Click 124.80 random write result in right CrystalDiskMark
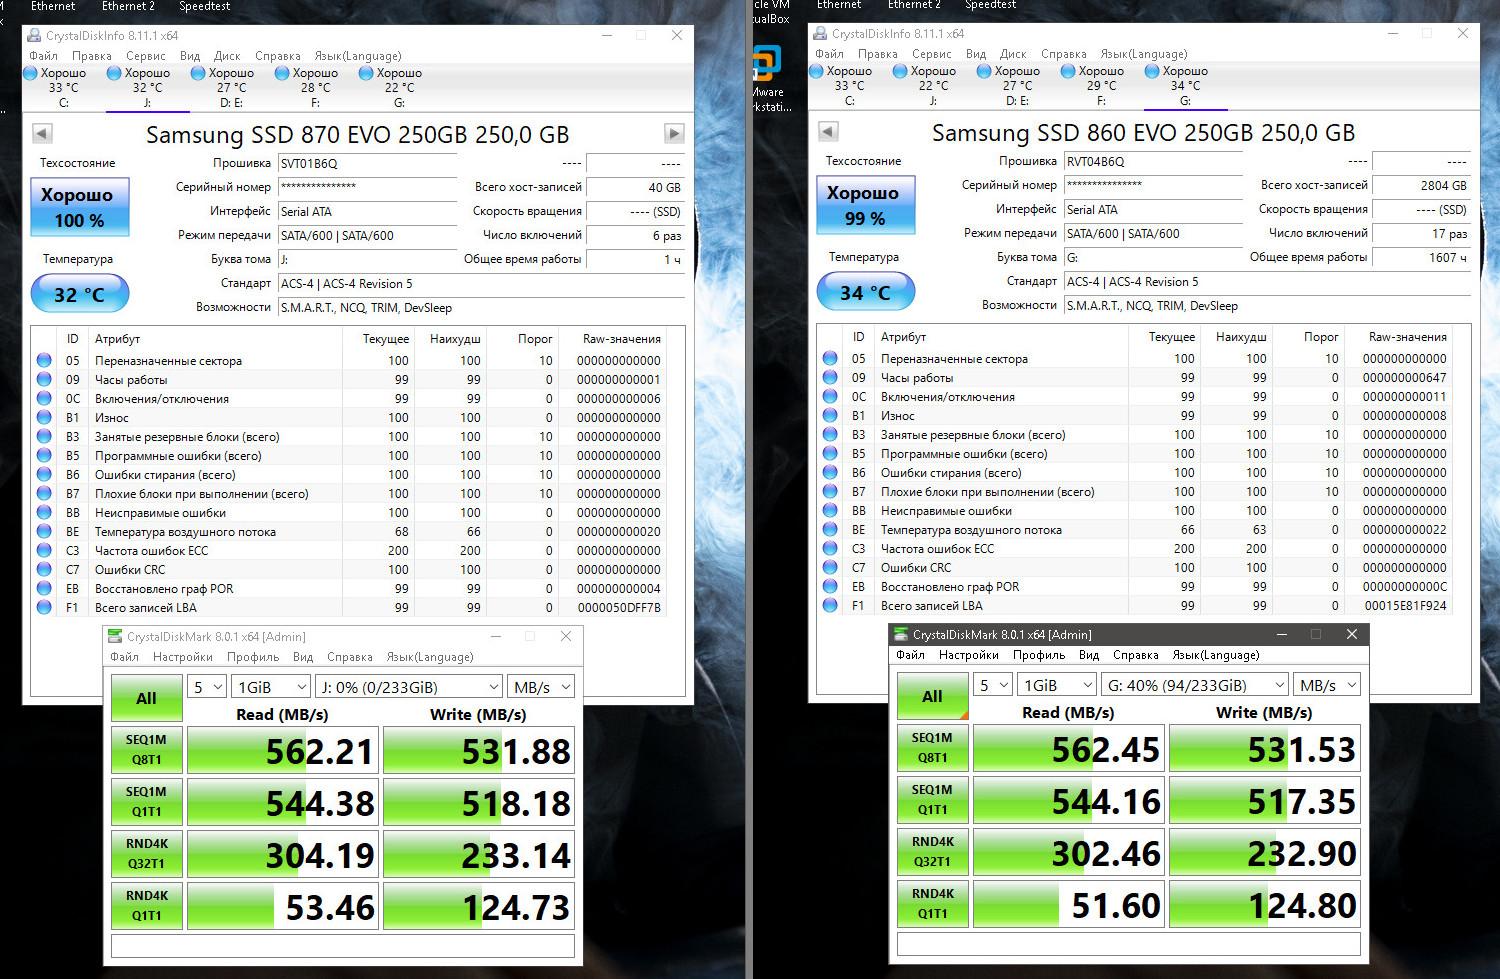The image size is (1500, 979). click(1265, 905)
